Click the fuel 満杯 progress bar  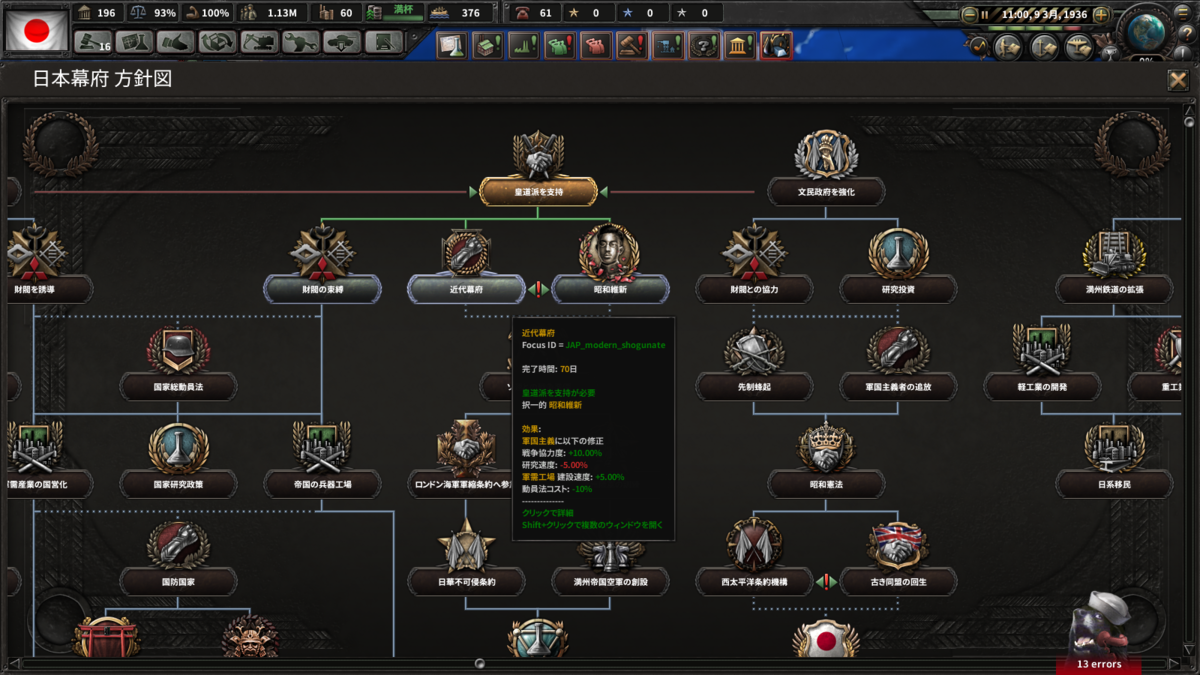click(396, 13)
